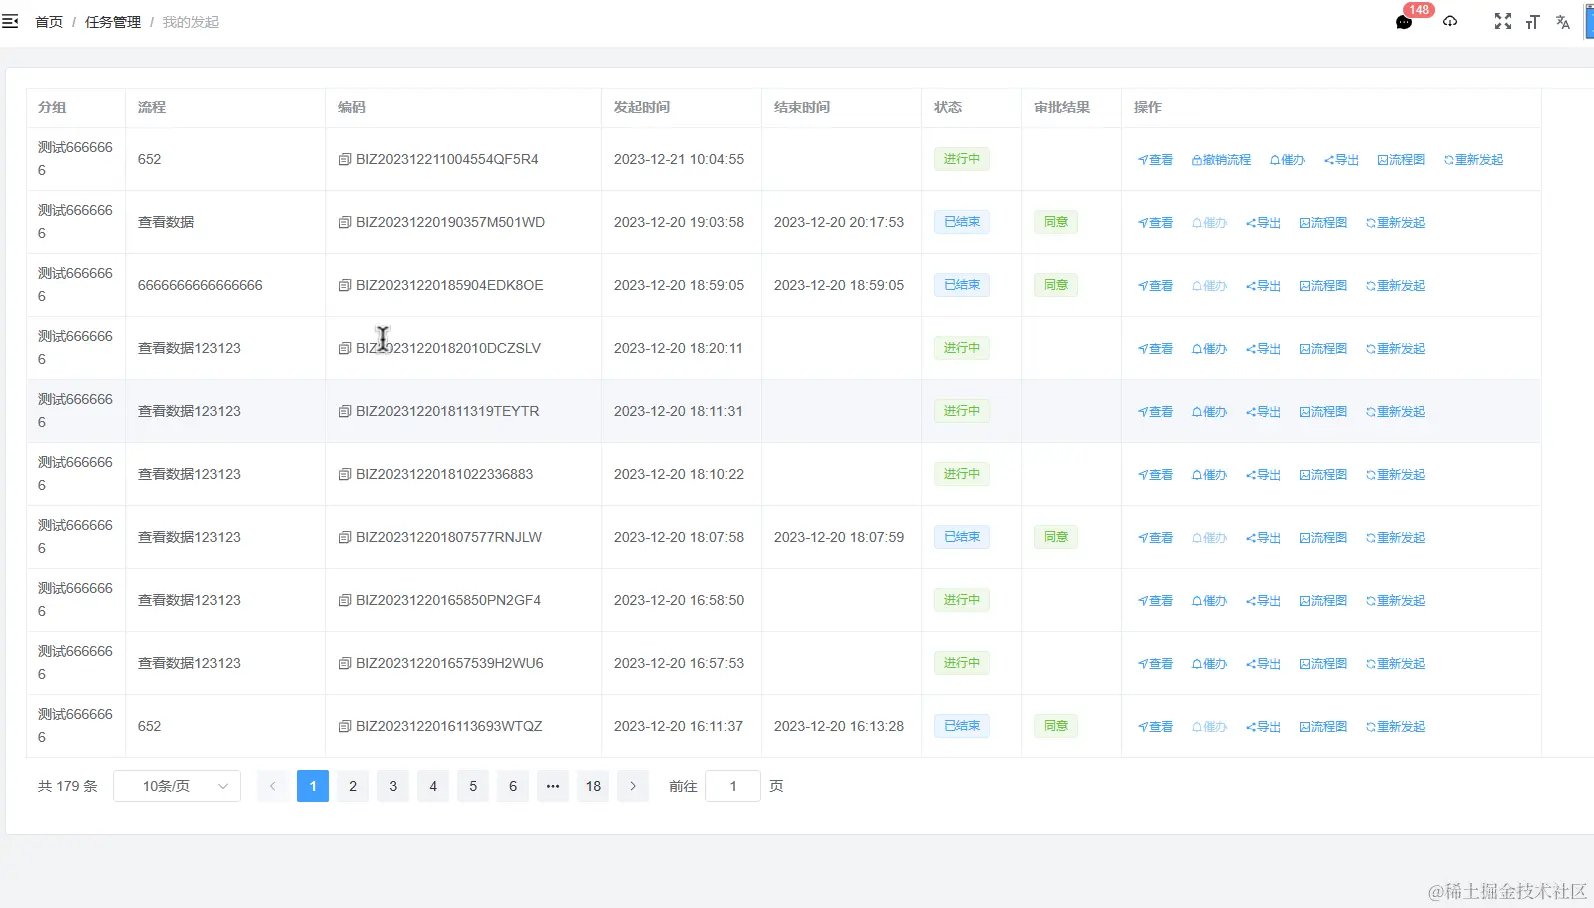Image resolution: width=1594 pixels, height=908 pixels.
Task: Click 导出 in the 2023-12-20 16:58:50 row
Action: click(x=1263, y=601)
